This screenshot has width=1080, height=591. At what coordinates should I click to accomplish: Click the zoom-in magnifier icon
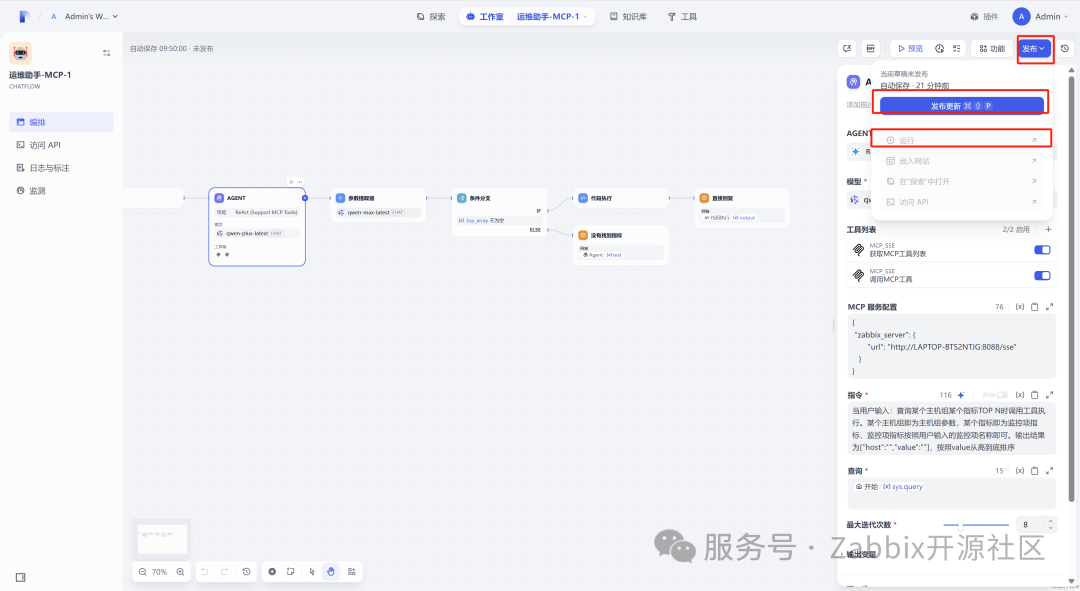click(180, 571)
